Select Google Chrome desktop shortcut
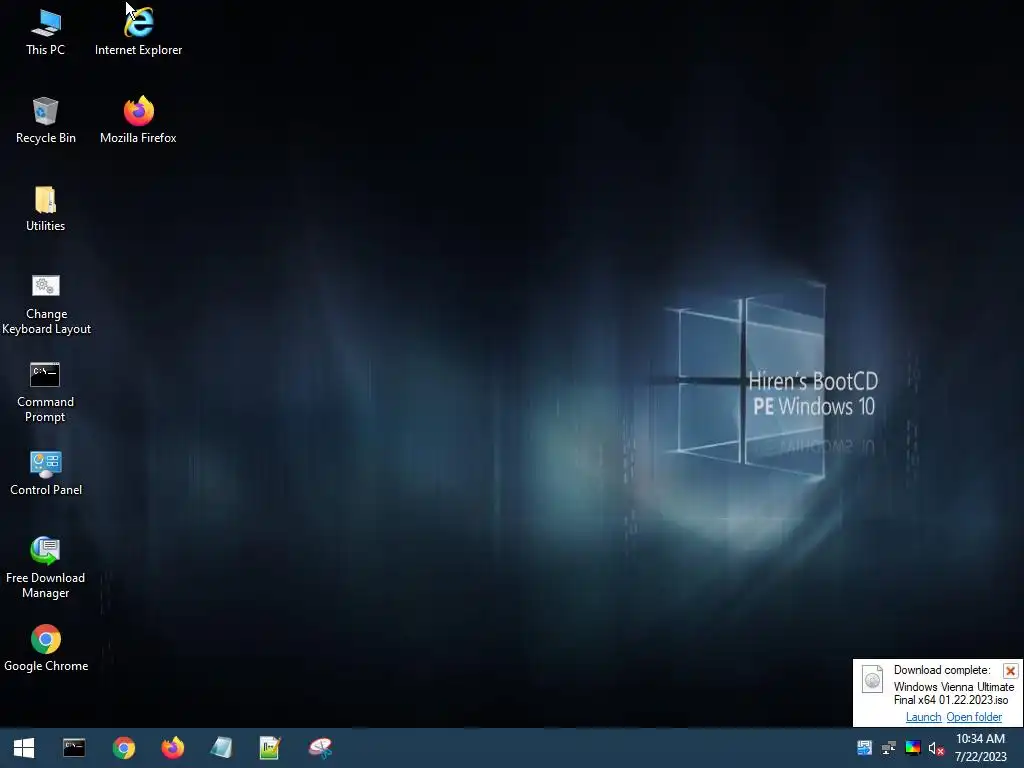 coord(46,648)
